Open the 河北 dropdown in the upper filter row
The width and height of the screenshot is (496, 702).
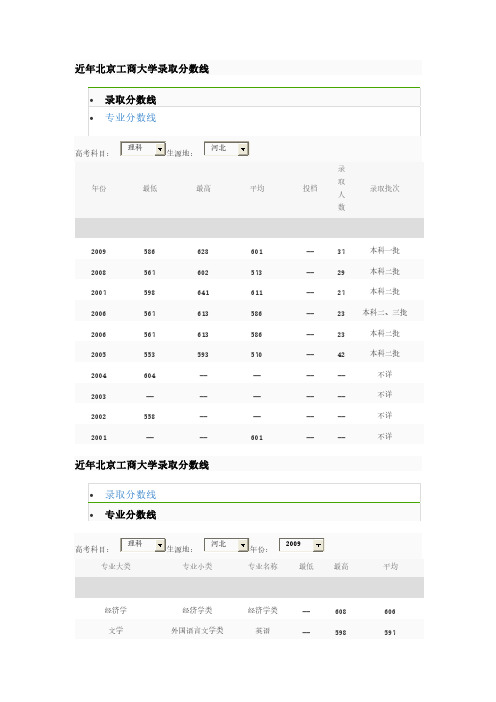coord(226,149)
